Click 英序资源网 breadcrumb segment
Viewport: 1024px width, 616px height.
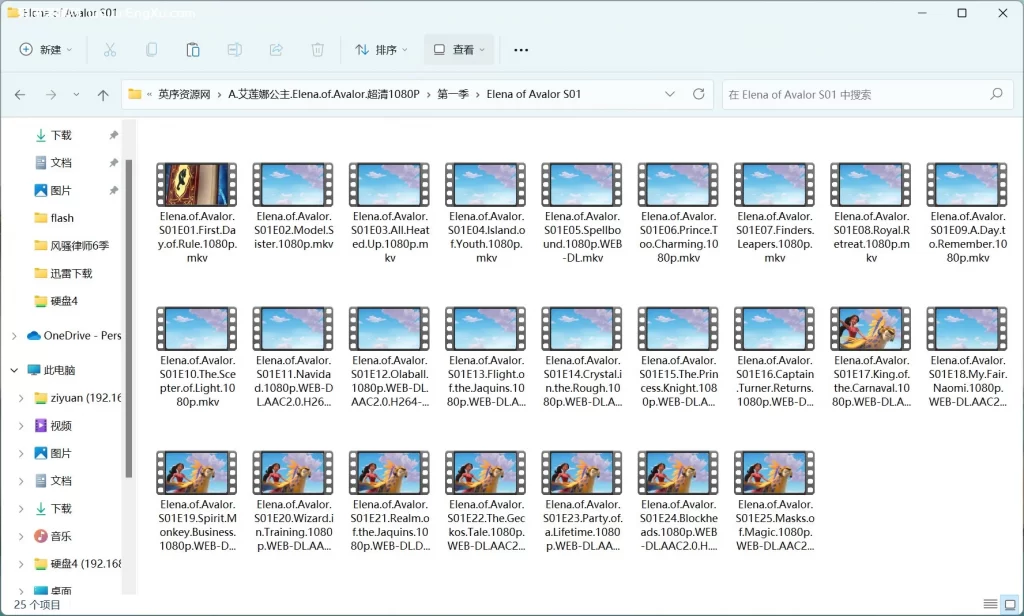pyautogui.click(x=184, y=94)
